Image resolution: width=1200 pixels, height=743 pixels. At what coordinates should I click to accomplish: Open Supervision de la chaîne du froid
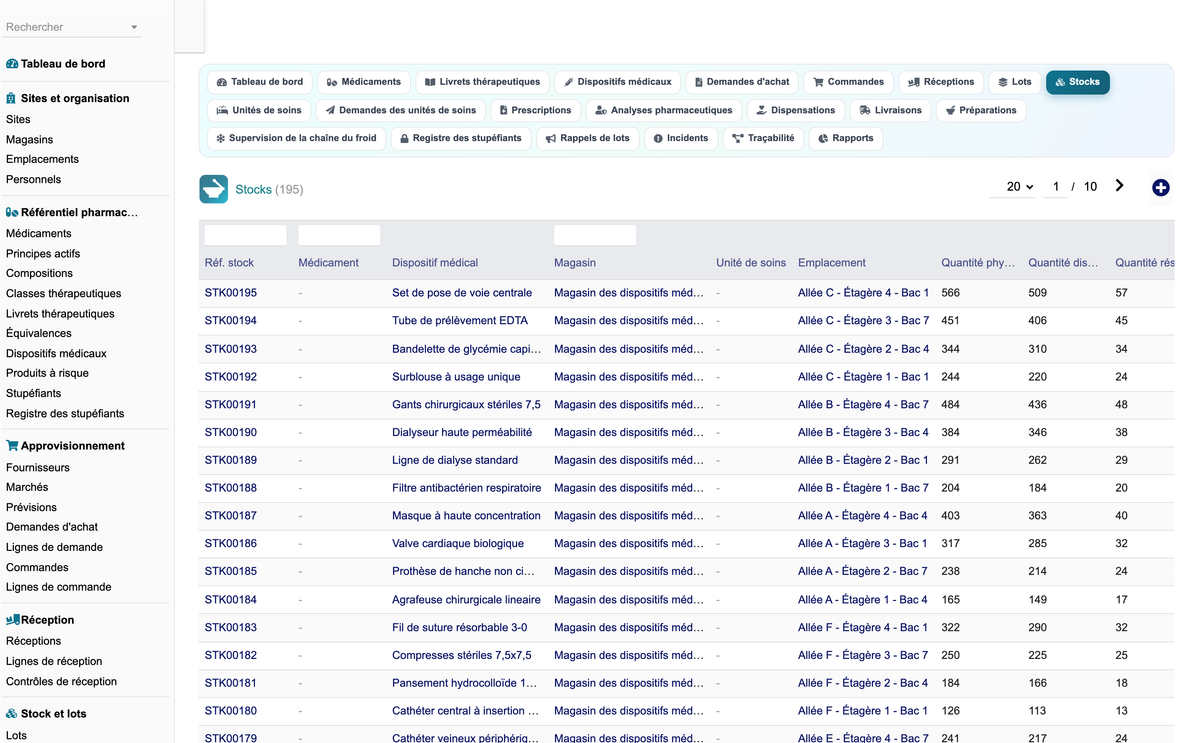[296, 138]
